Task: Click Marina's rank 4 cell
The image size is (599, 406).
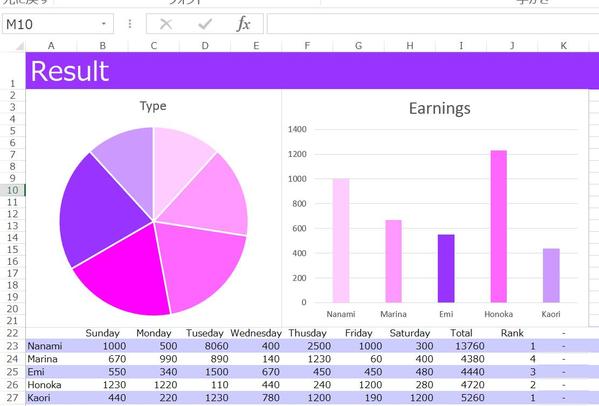Action: [x=512, y=359]
